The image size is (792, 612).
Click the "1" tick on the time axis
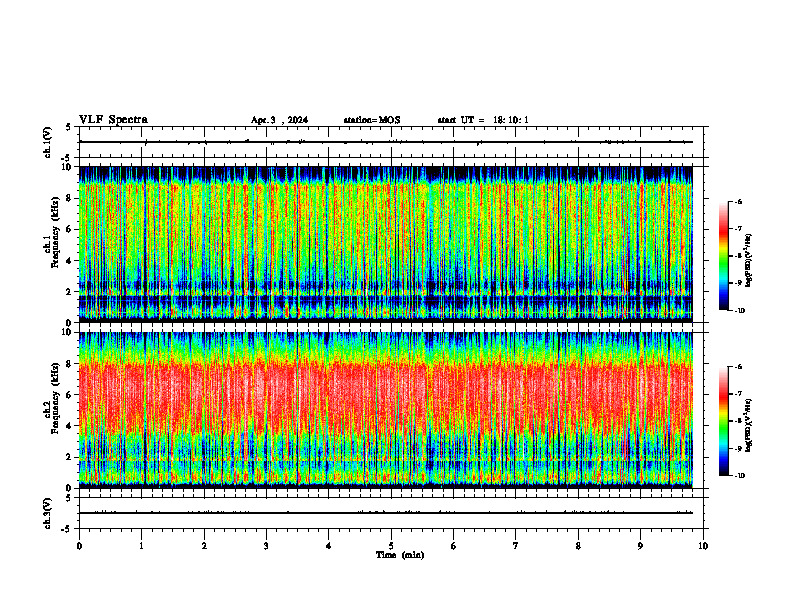click(x=141, y=546)
